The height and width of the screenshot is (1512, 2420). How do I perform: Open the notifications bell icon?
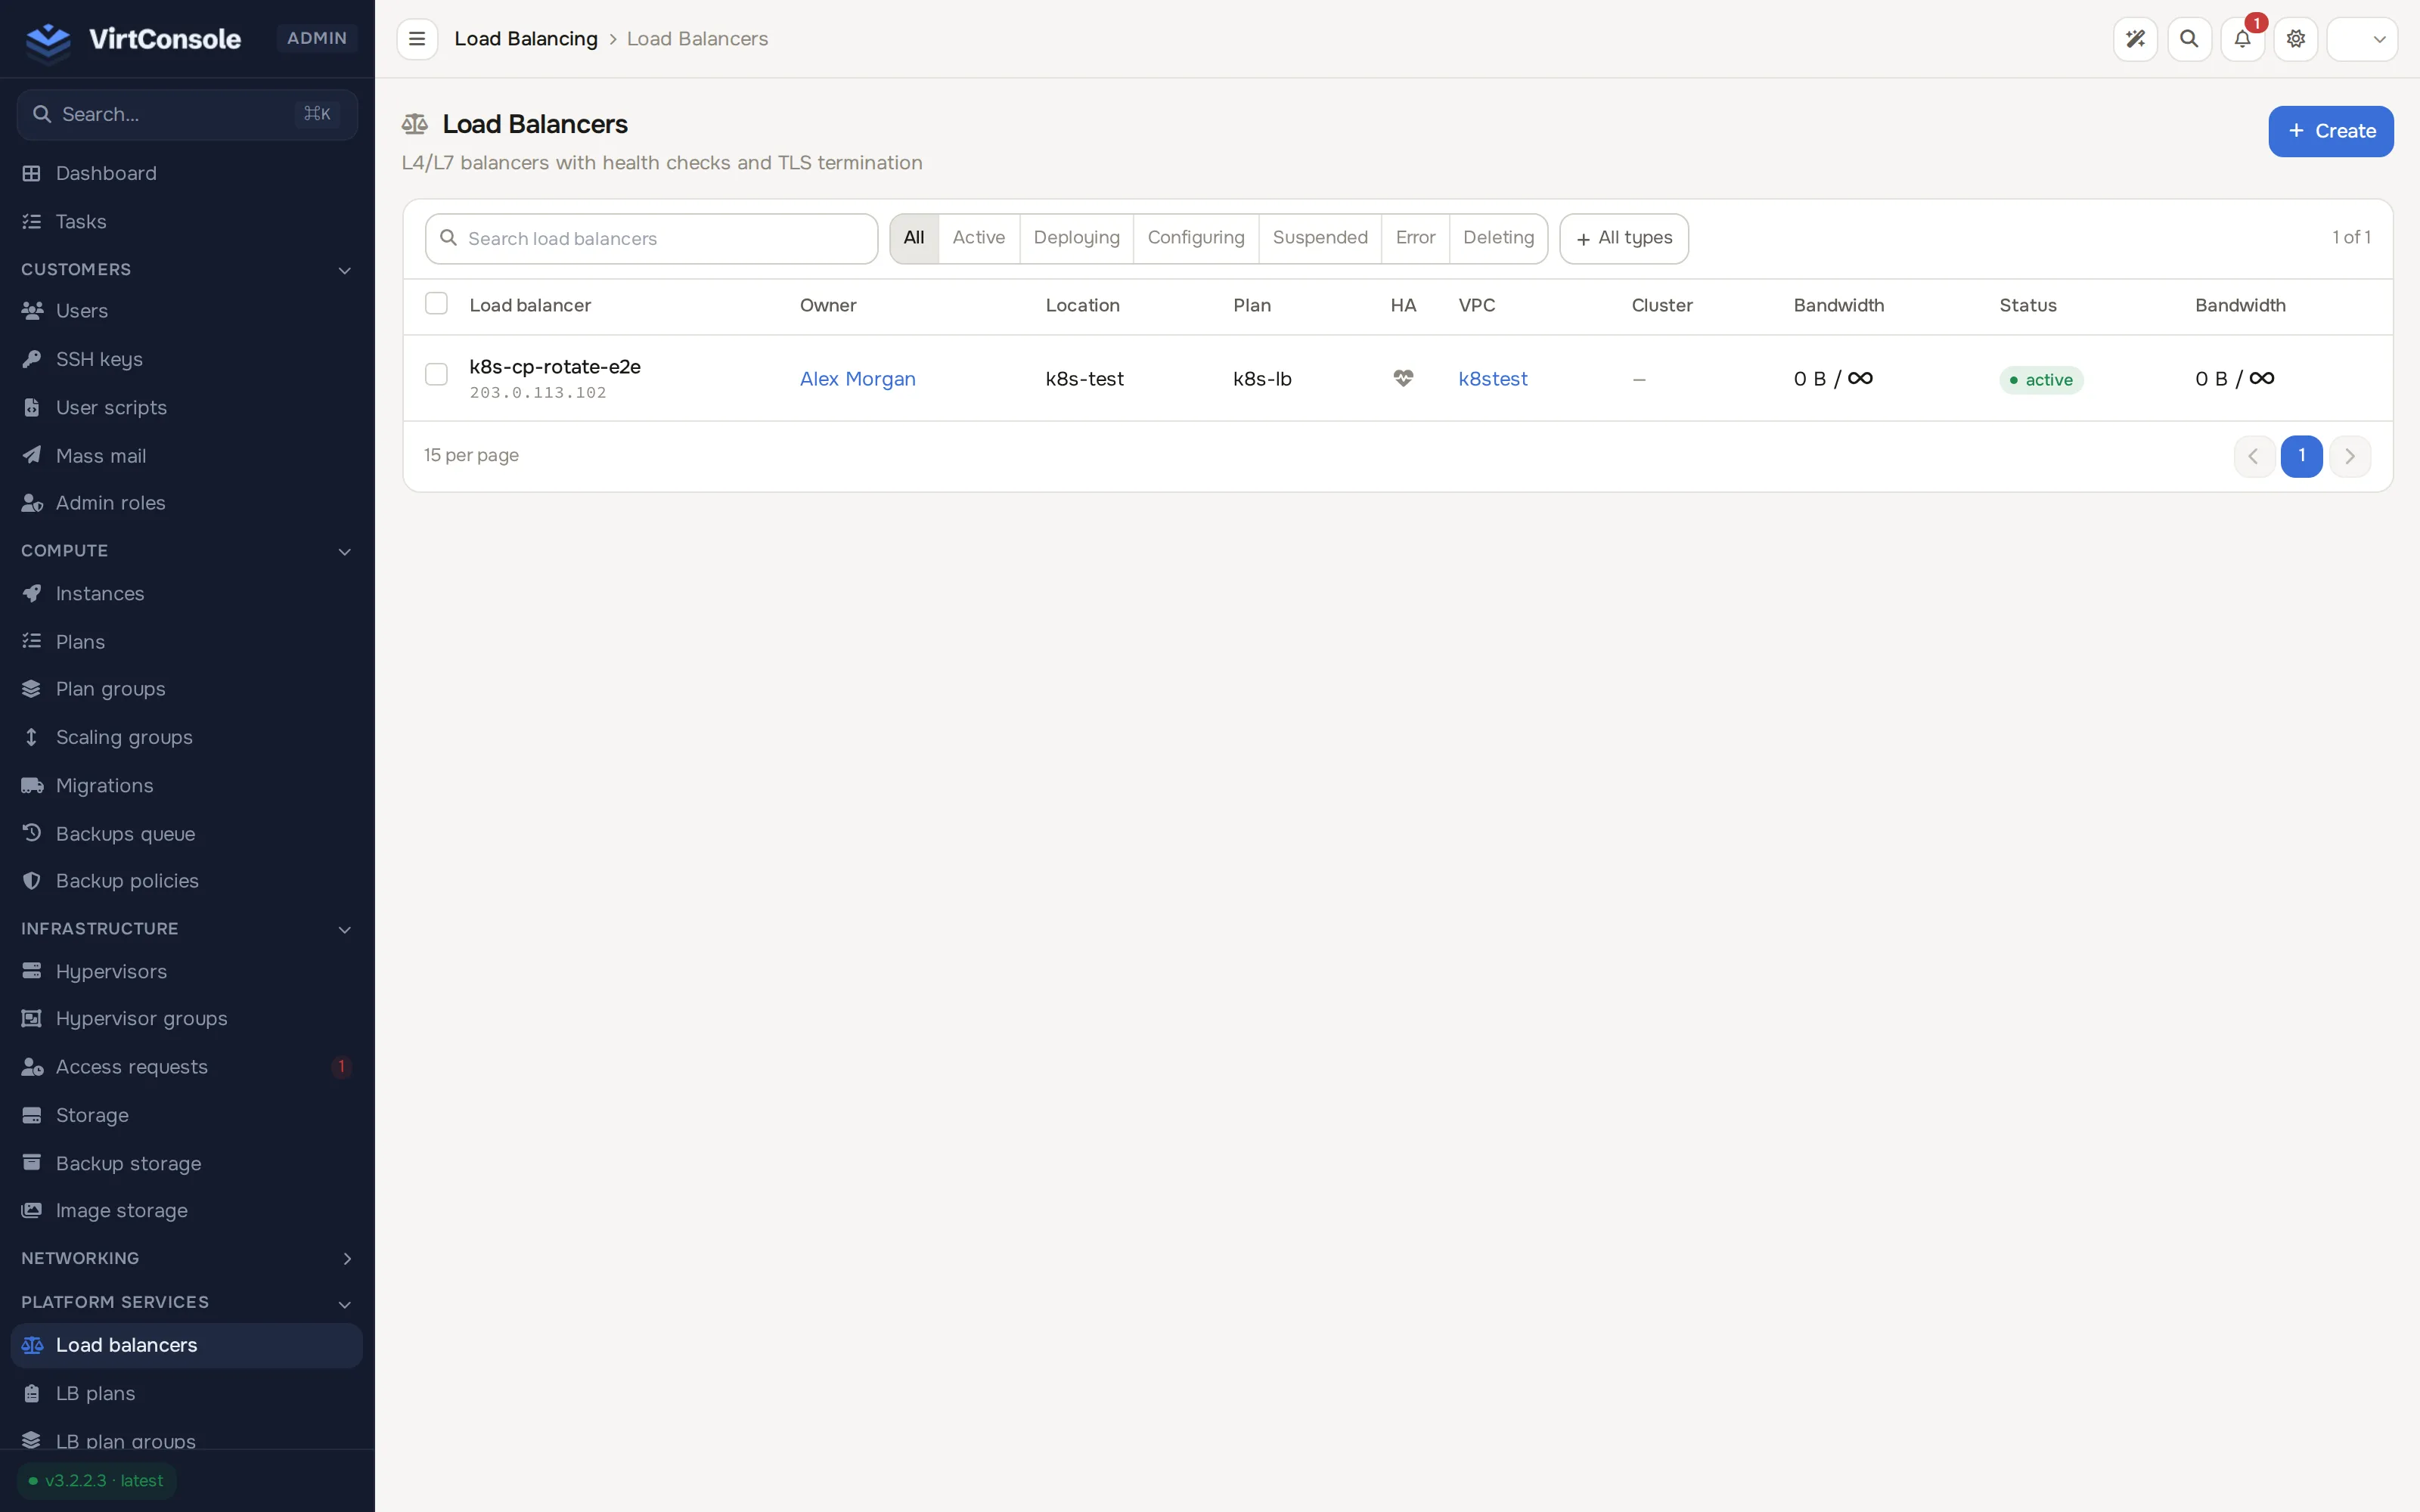click(2242, 39)
